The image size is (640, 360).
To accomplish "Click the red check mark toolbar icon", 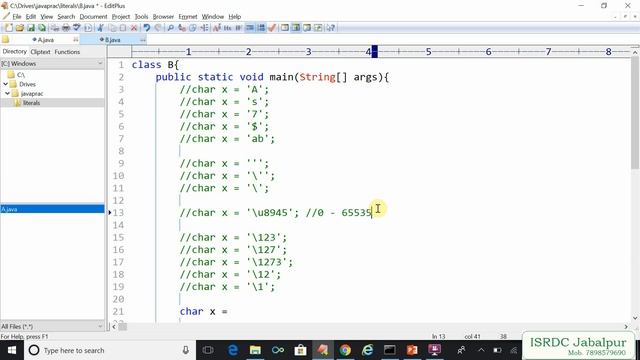I will coord(272,28).
